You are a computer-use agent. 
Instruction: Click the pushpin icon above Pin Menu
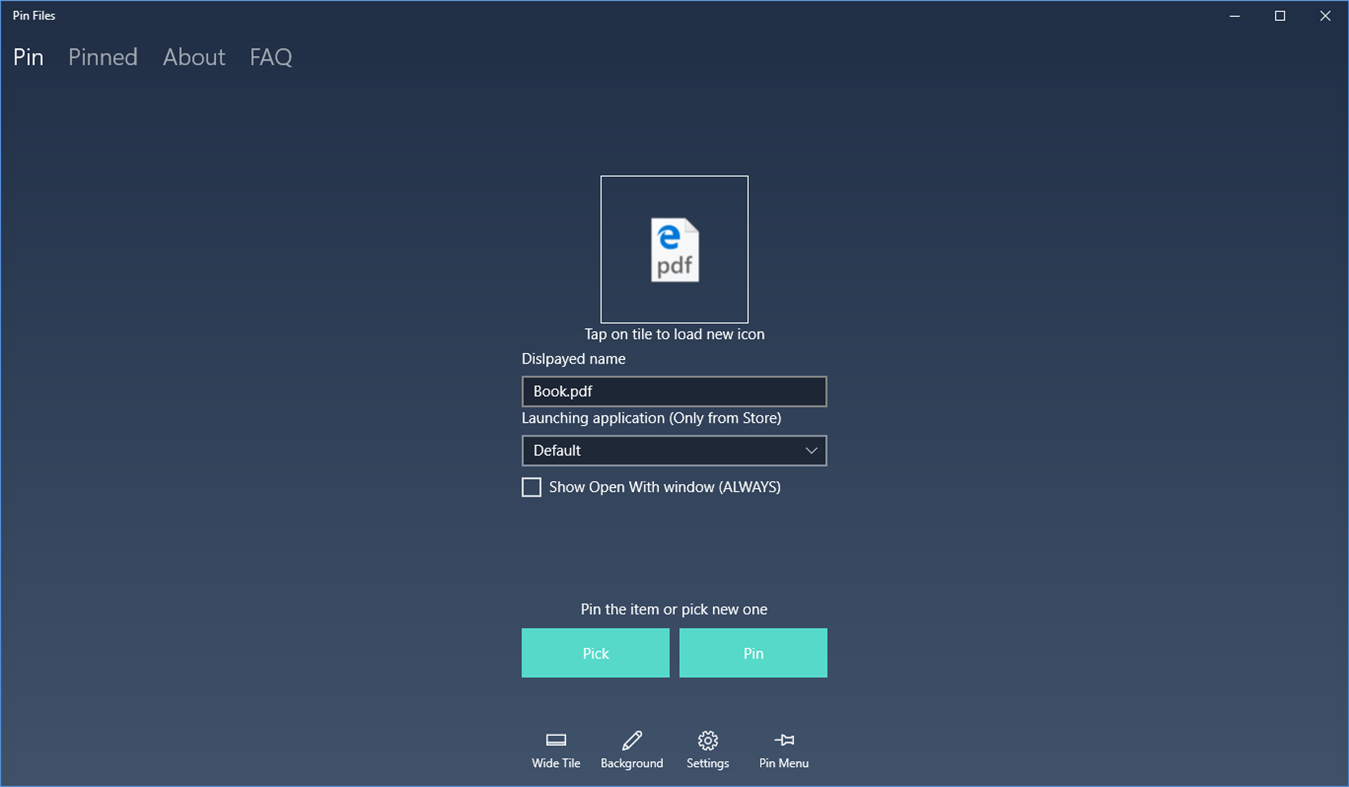[783, 740]
